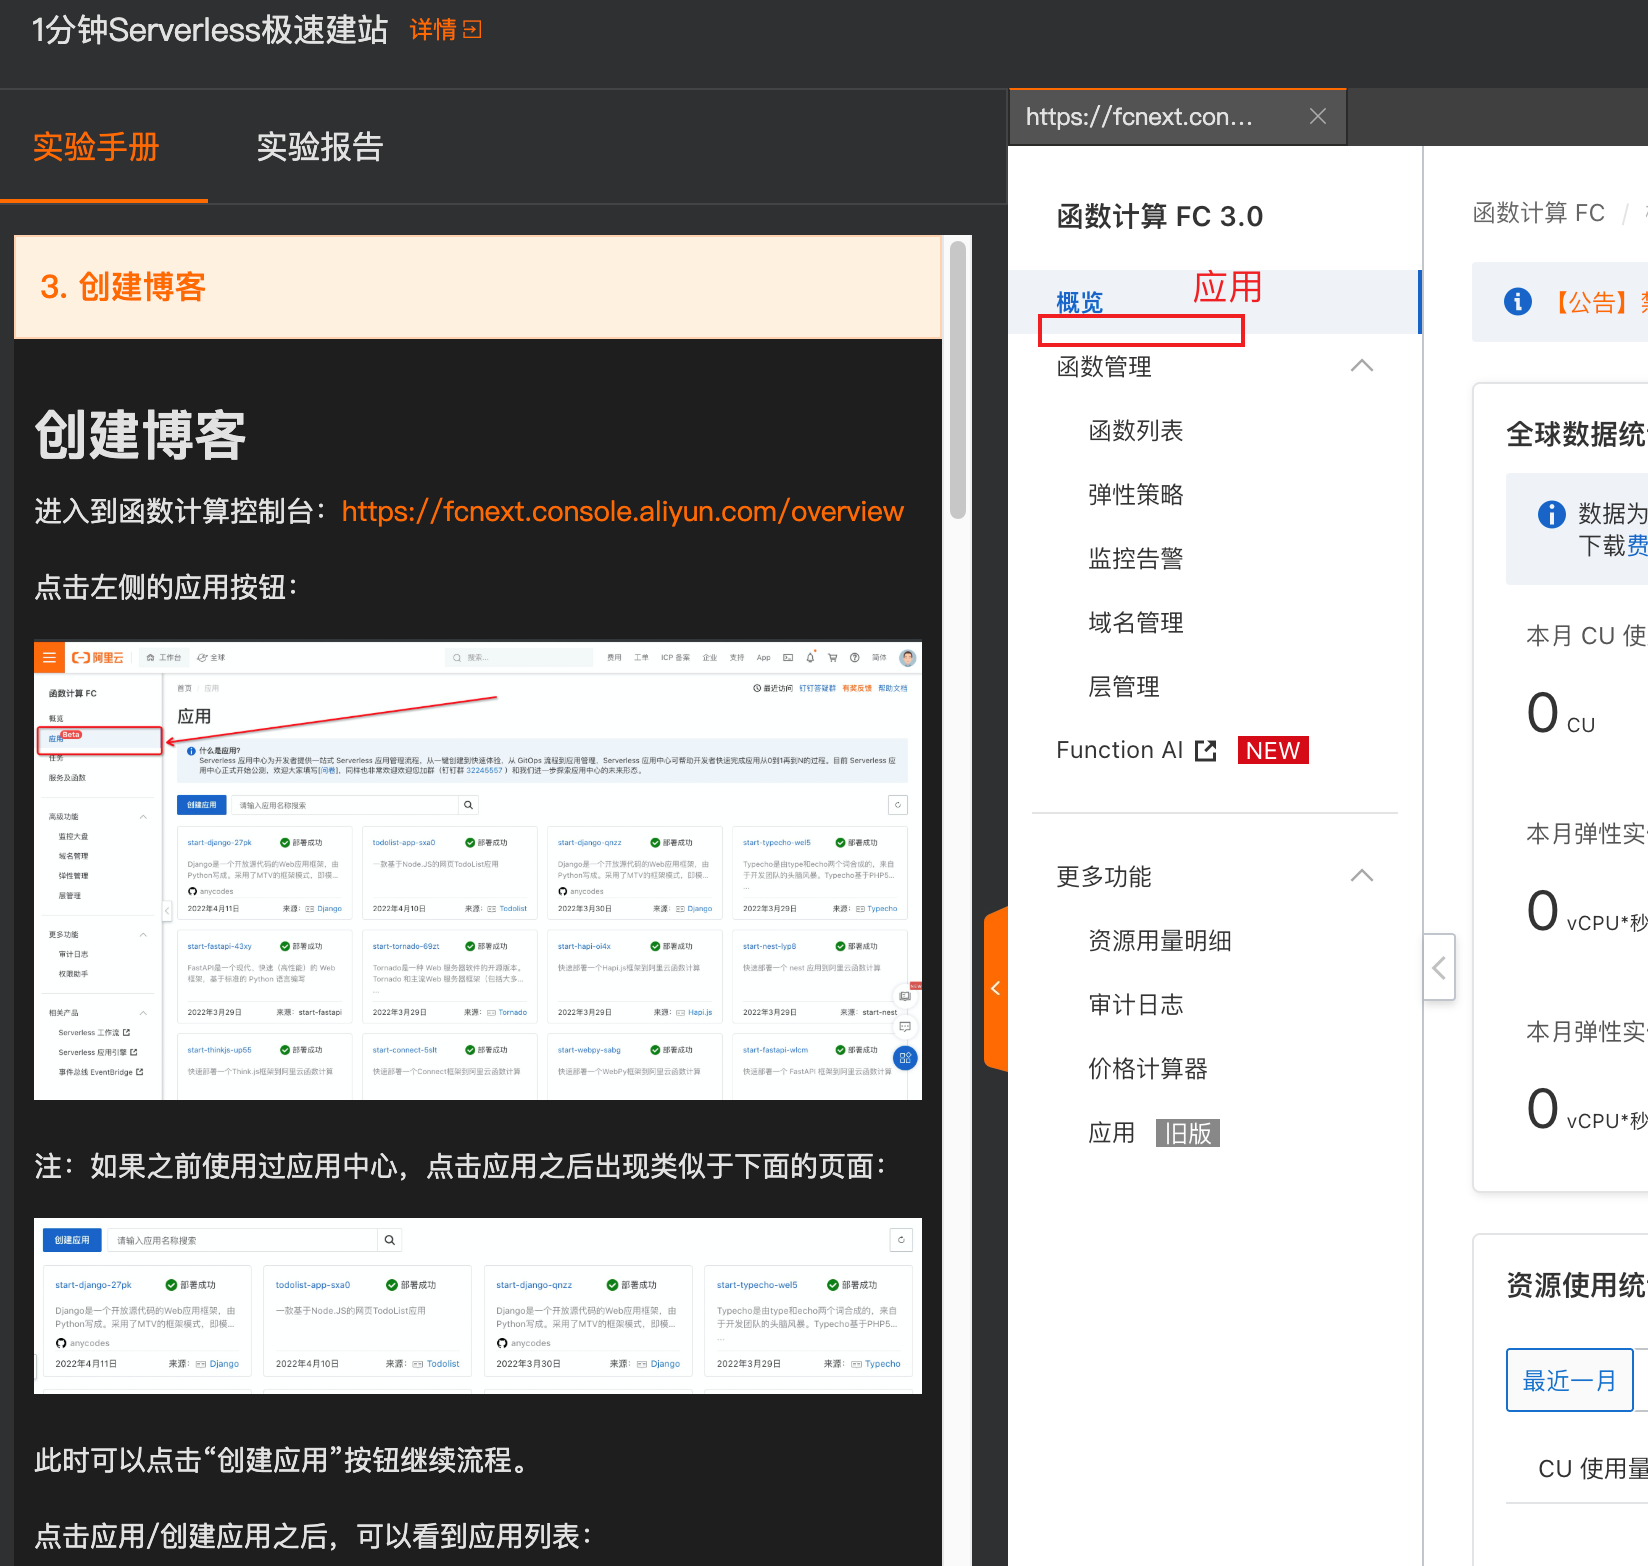Click the 函数计算 FC breadcrumb
Viewport: 1648px width, 1566px height.
click(1539, 213)
